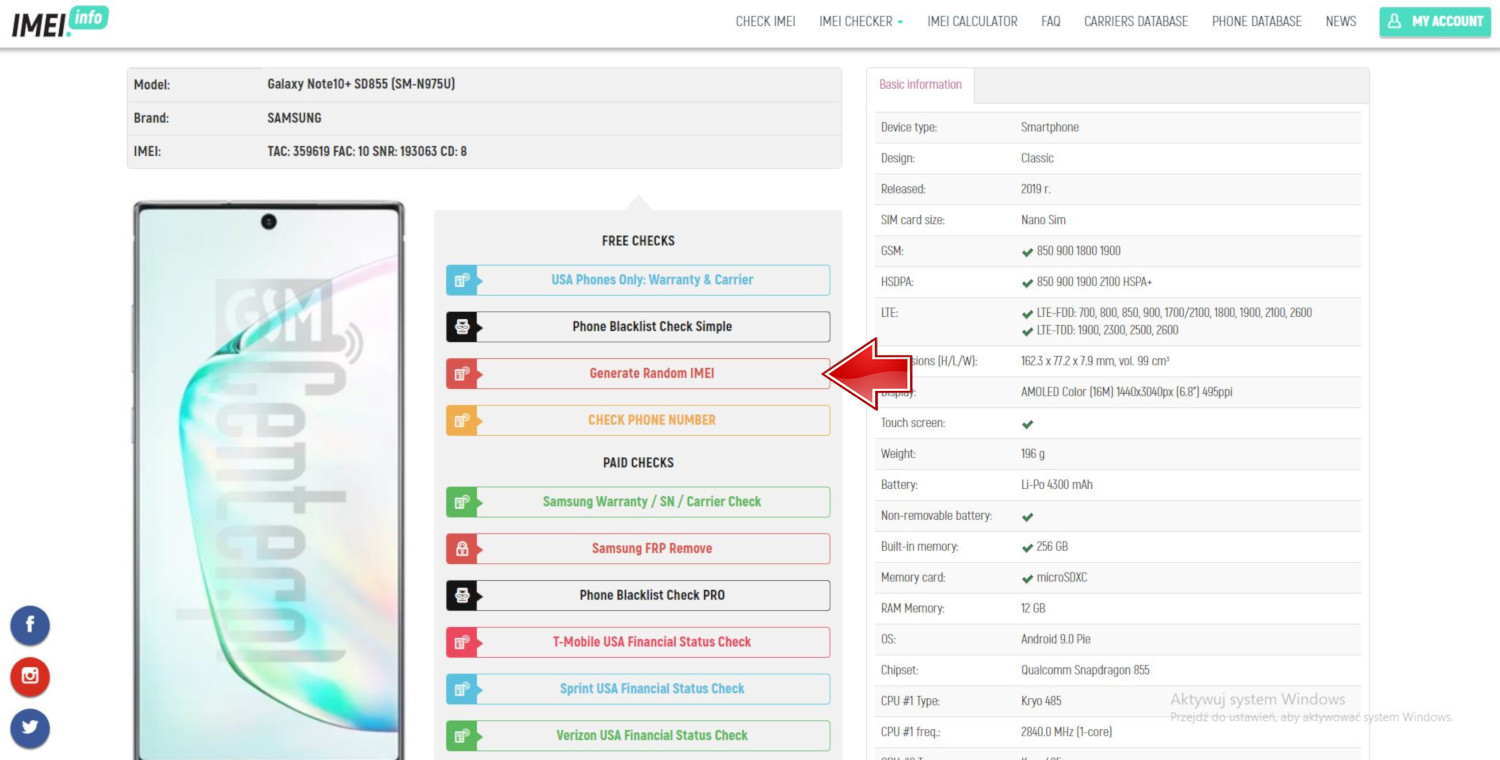Open the Instagram social icon

tap(30, 677)
